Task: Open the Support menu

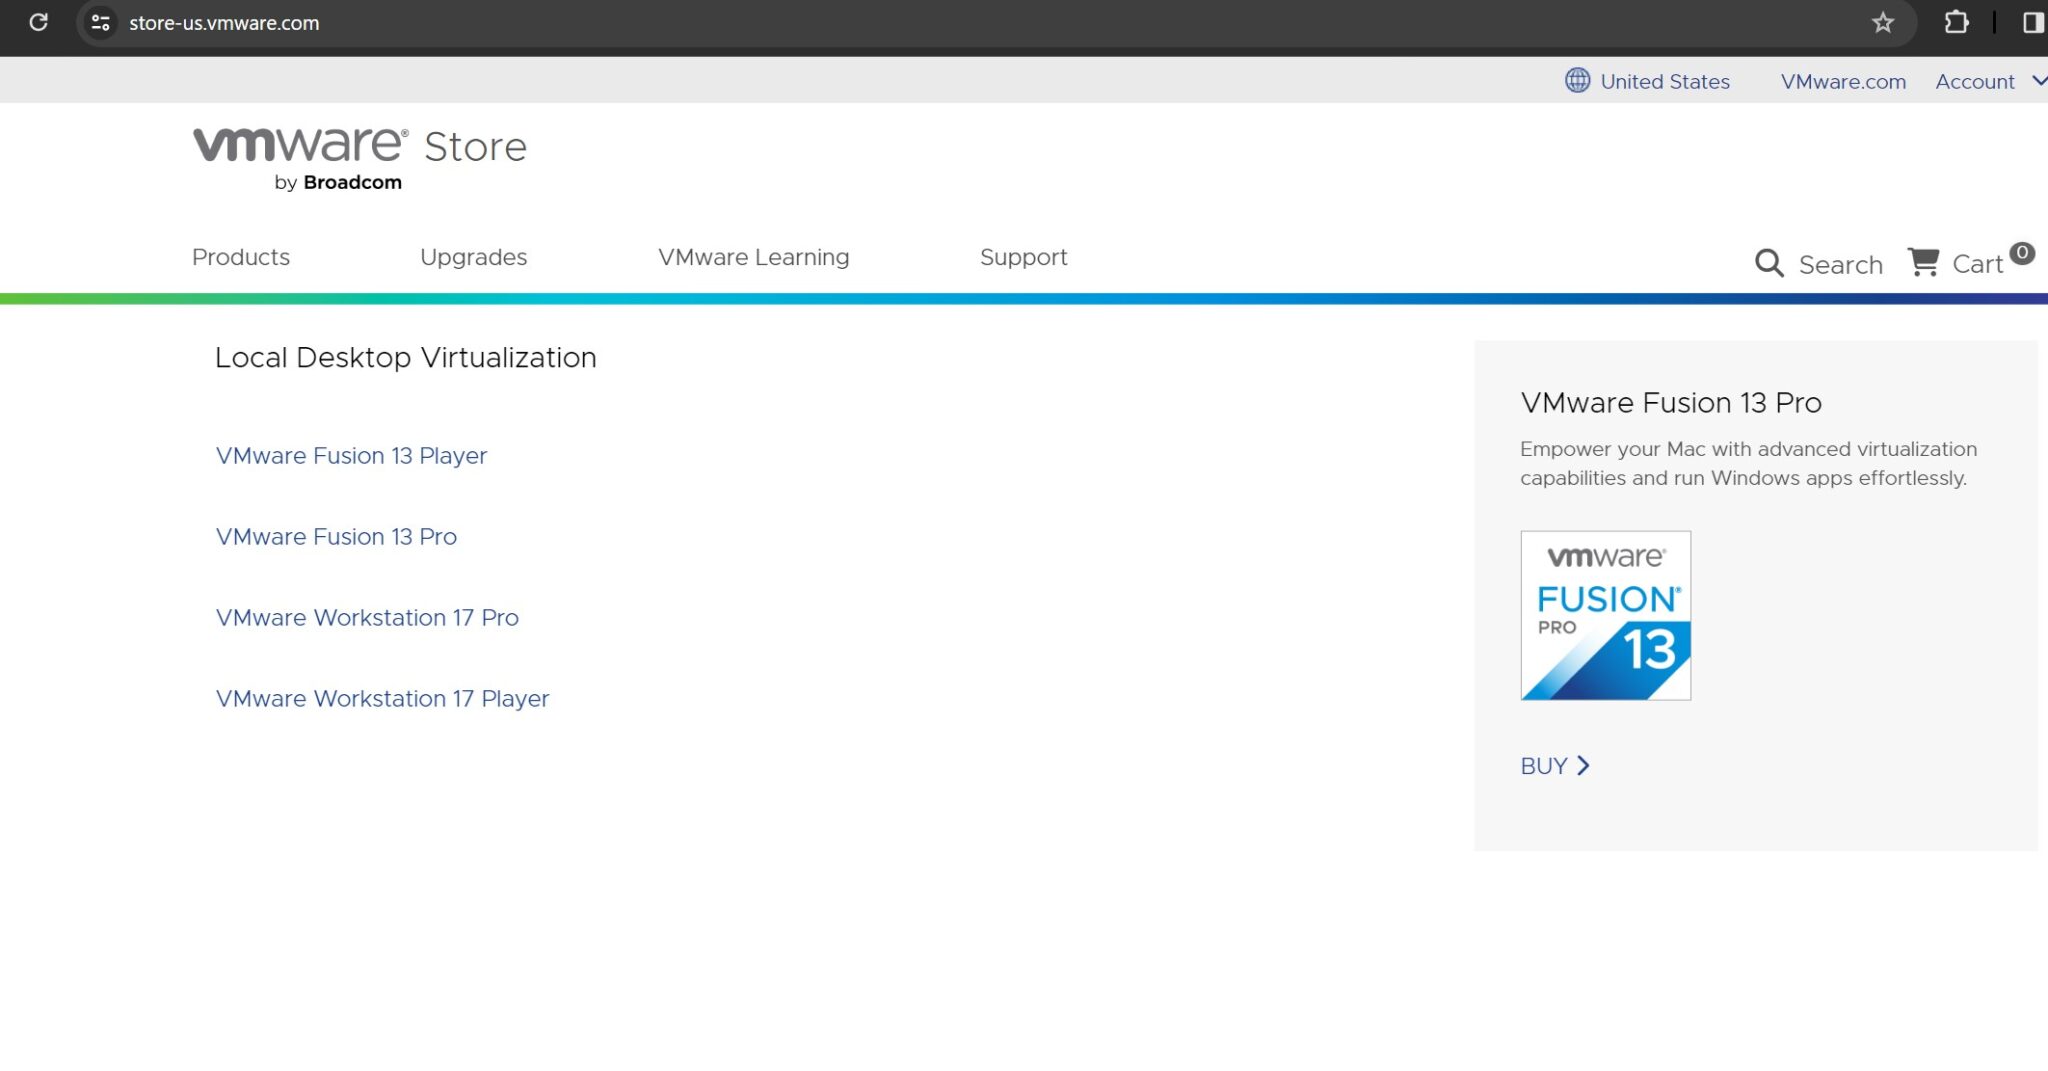Action: [1023, 257]
